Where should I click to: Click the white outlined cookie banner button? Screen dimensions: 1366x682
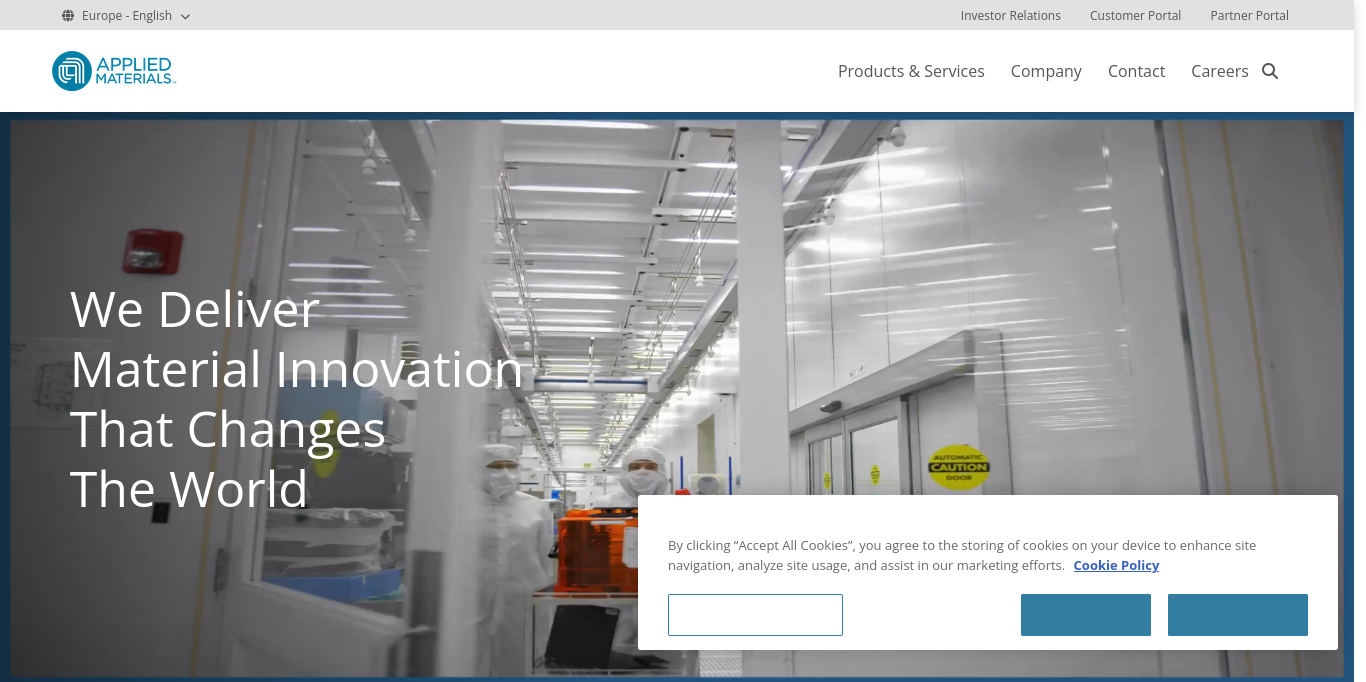click(x=755, y=615)
